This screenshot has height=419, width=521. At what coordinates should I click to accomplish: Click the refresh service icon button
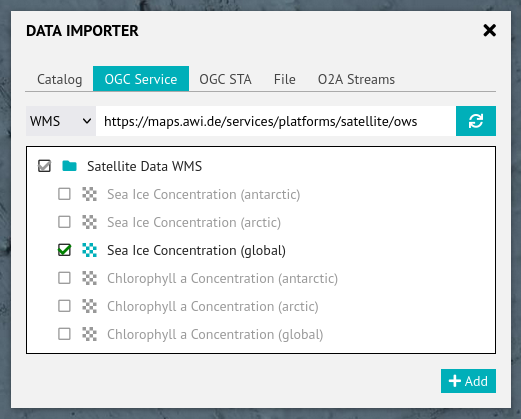click(476, 121)
